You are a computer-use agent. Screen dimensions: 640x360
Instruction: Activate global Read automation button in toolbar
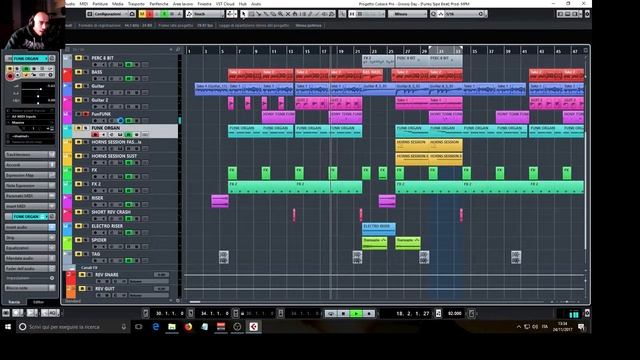[x=164, y=14]
